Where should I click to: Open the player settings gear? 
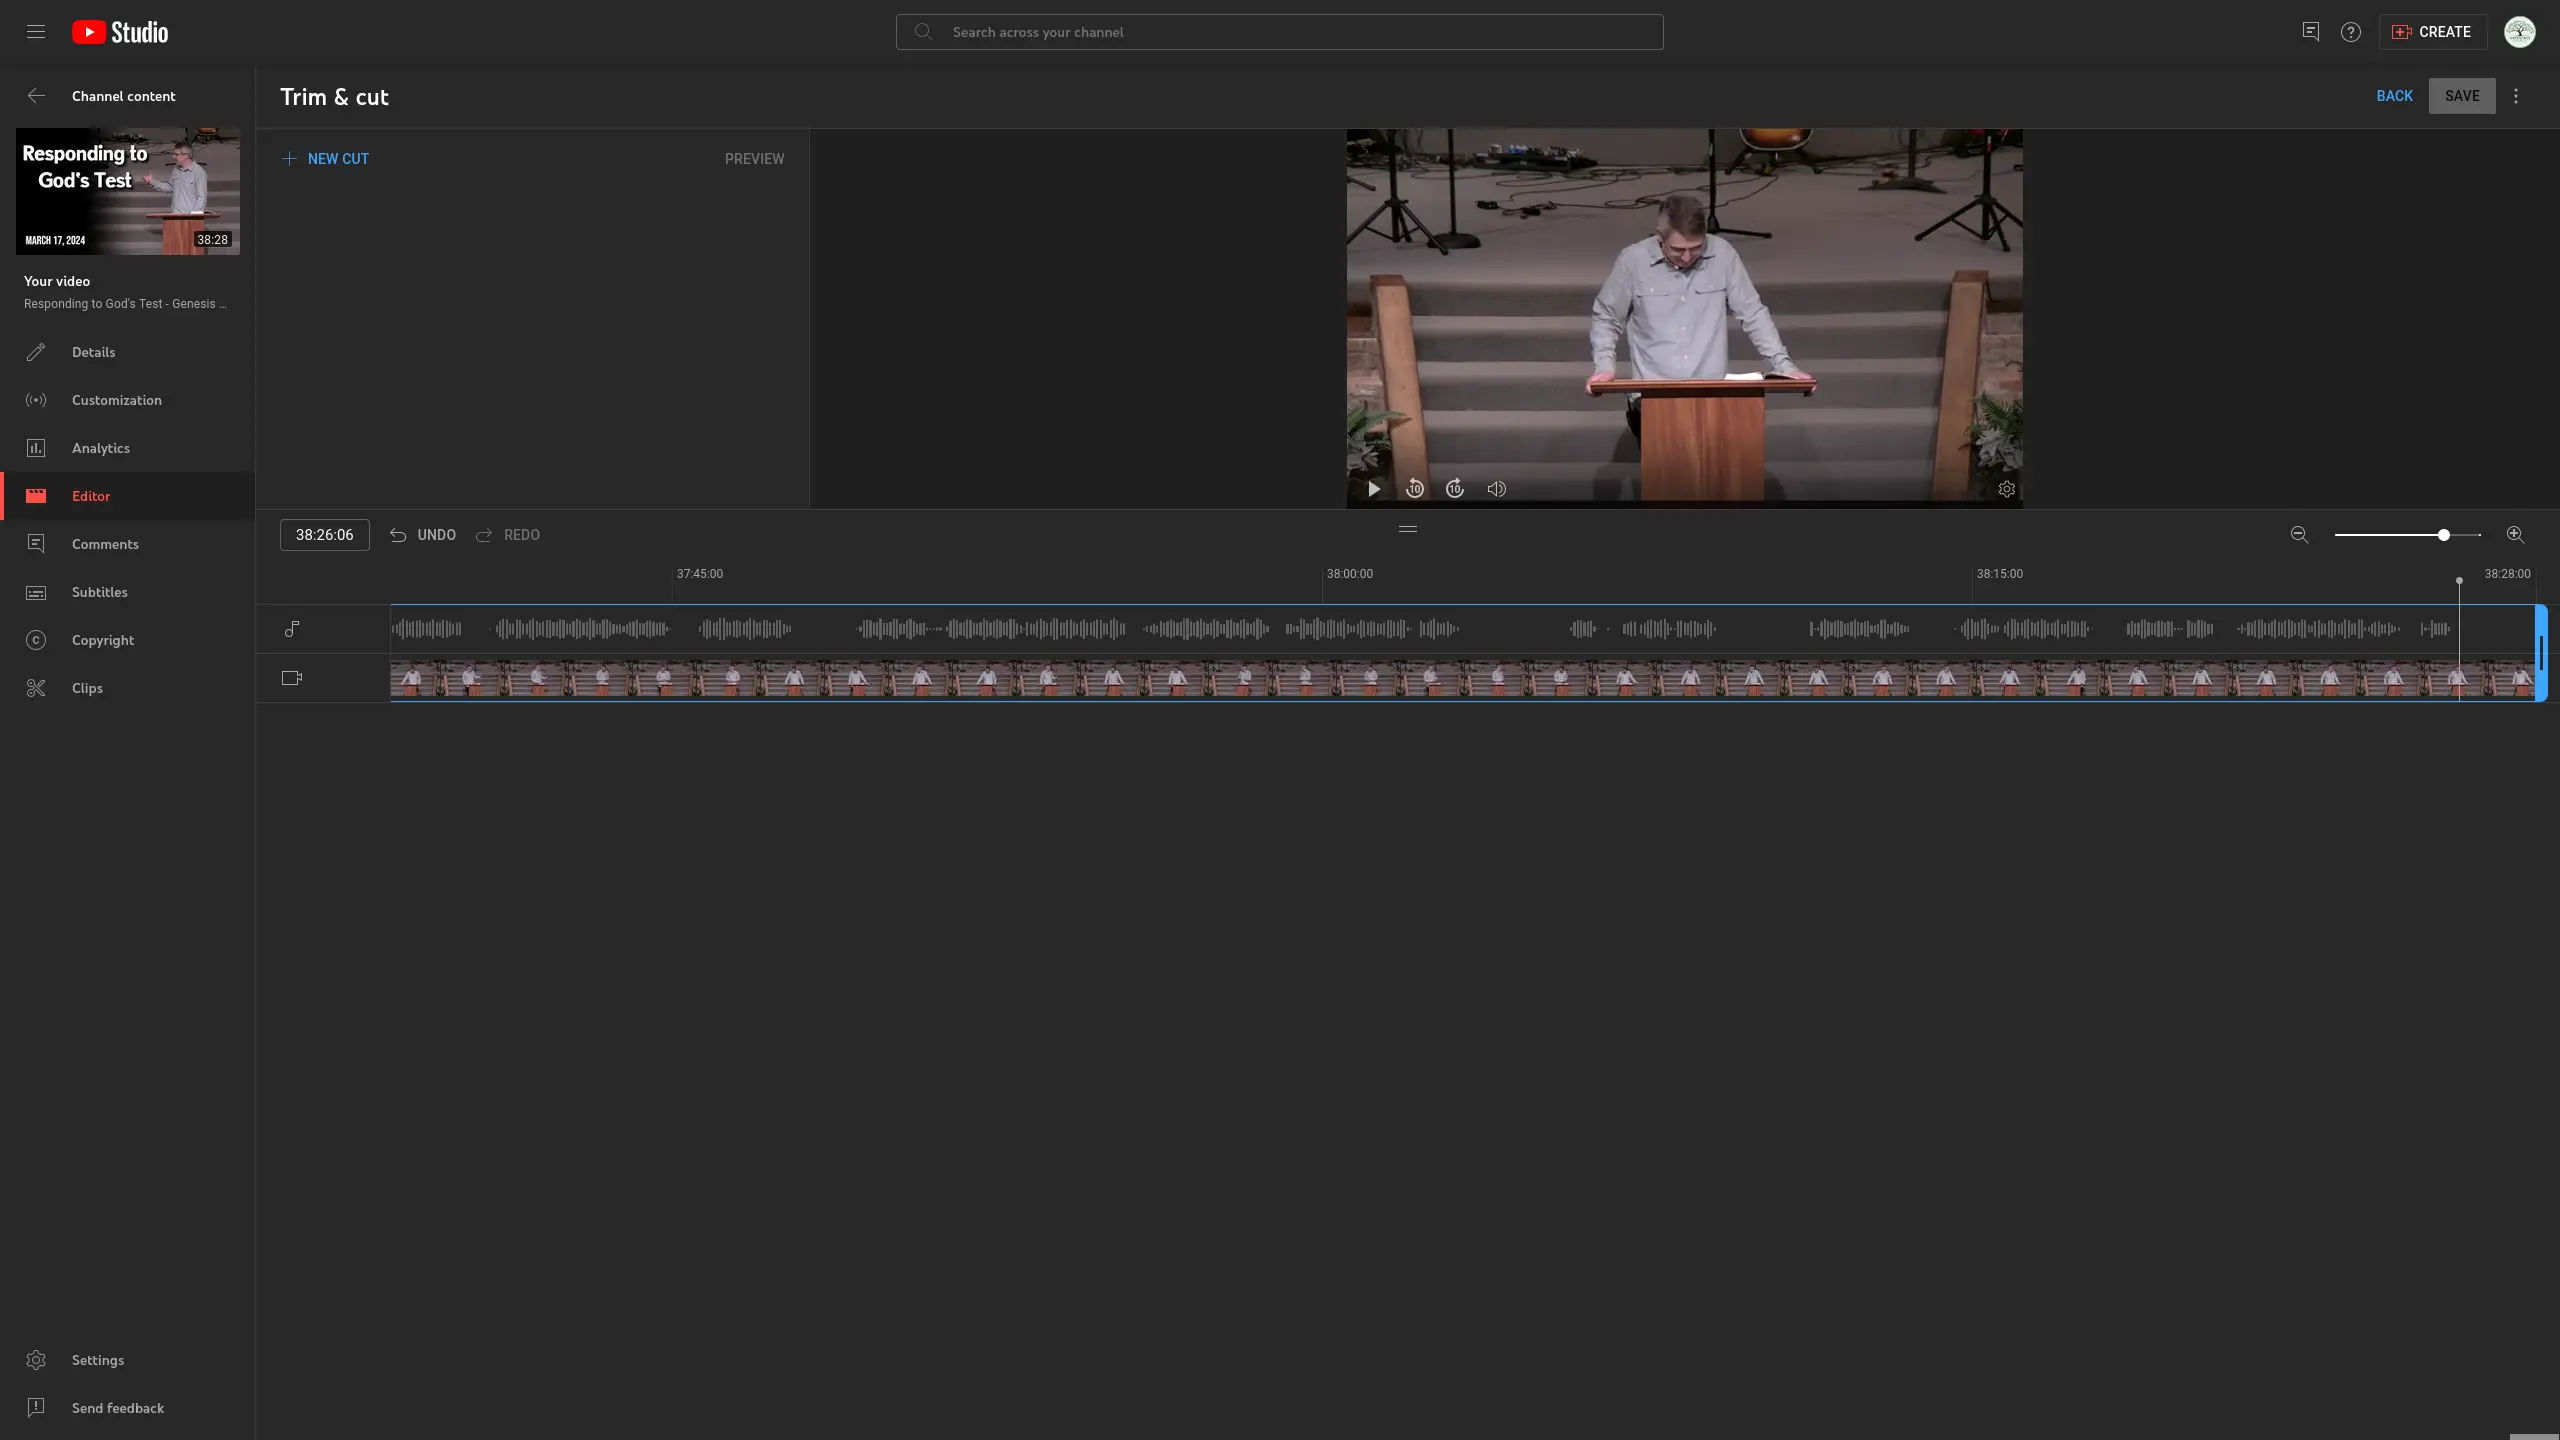coord(2006,489)
